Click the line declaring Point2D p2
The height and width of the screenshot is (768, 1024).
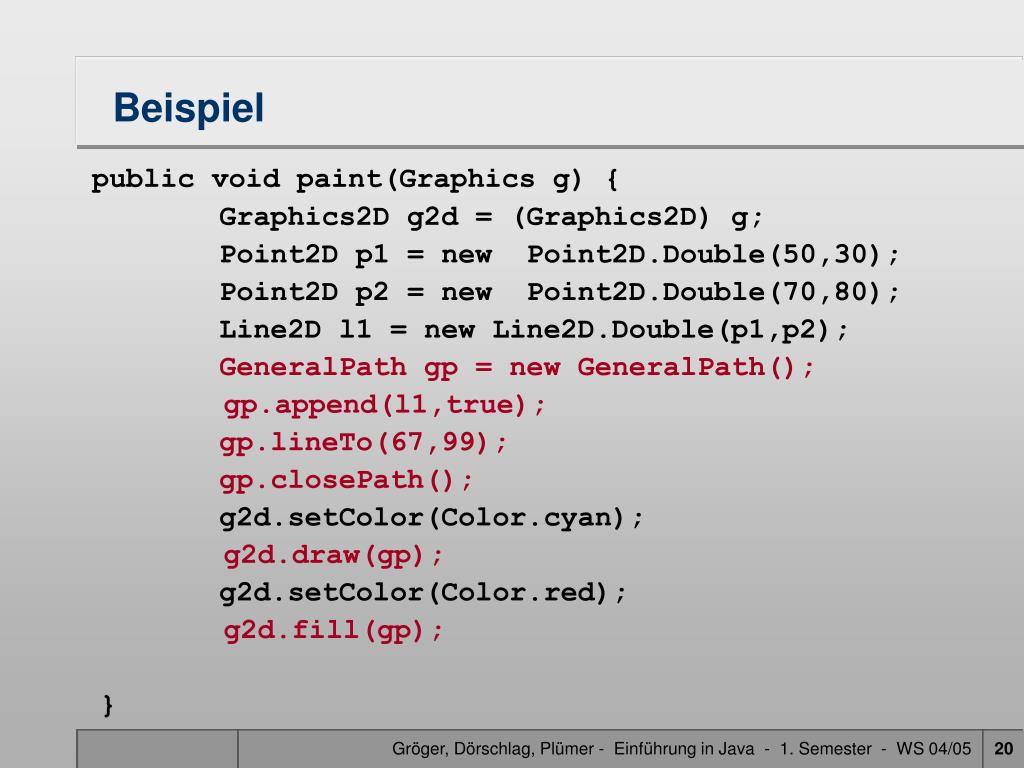tap(560, 292)
